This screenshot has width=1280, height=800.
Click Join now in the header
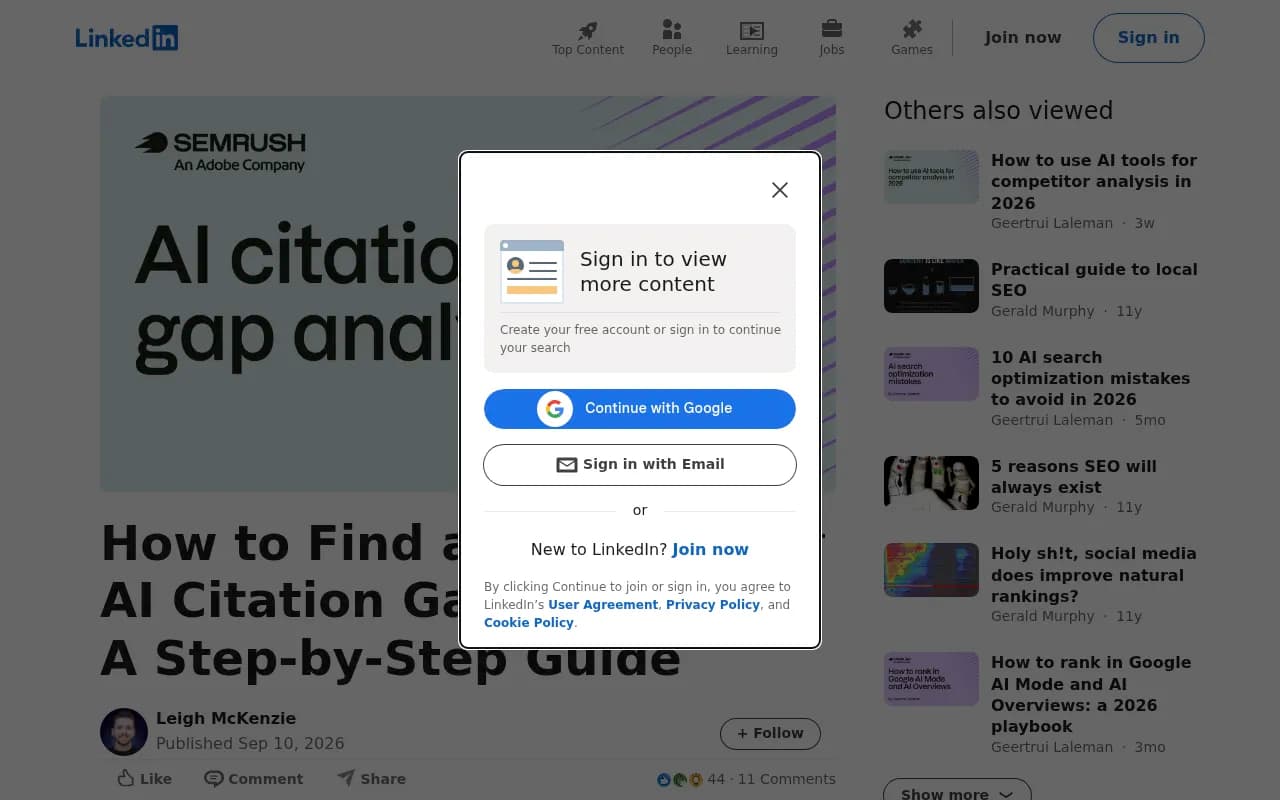pos(1023,38)
